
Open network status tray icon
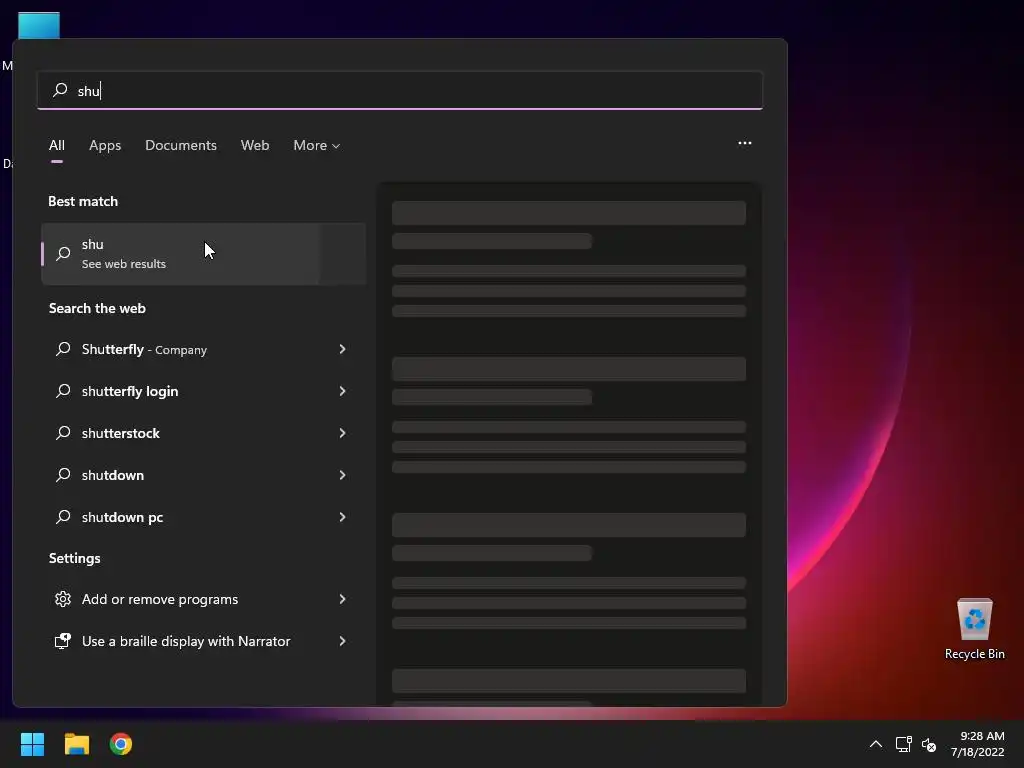(x=903, y=744)
